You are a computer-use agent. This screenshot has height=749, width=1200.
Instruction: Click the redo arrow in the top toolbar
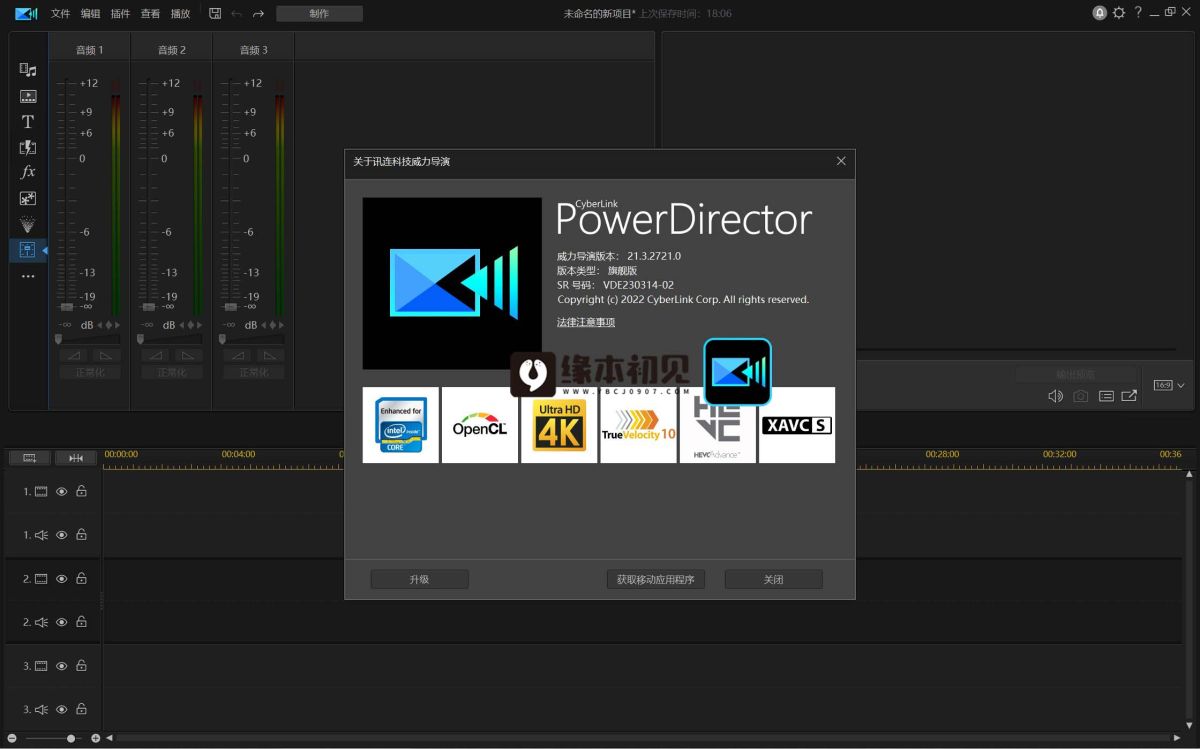258,14
